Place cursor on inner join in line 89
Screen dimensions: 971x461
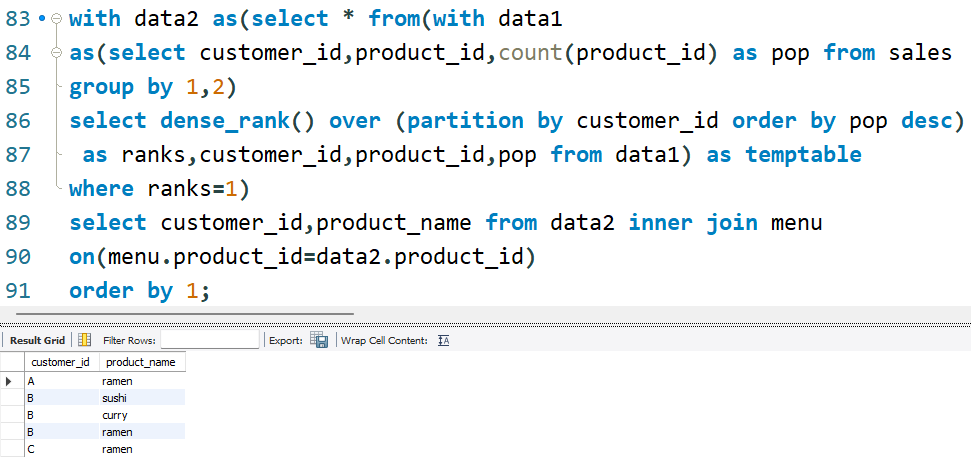point(693,222)
